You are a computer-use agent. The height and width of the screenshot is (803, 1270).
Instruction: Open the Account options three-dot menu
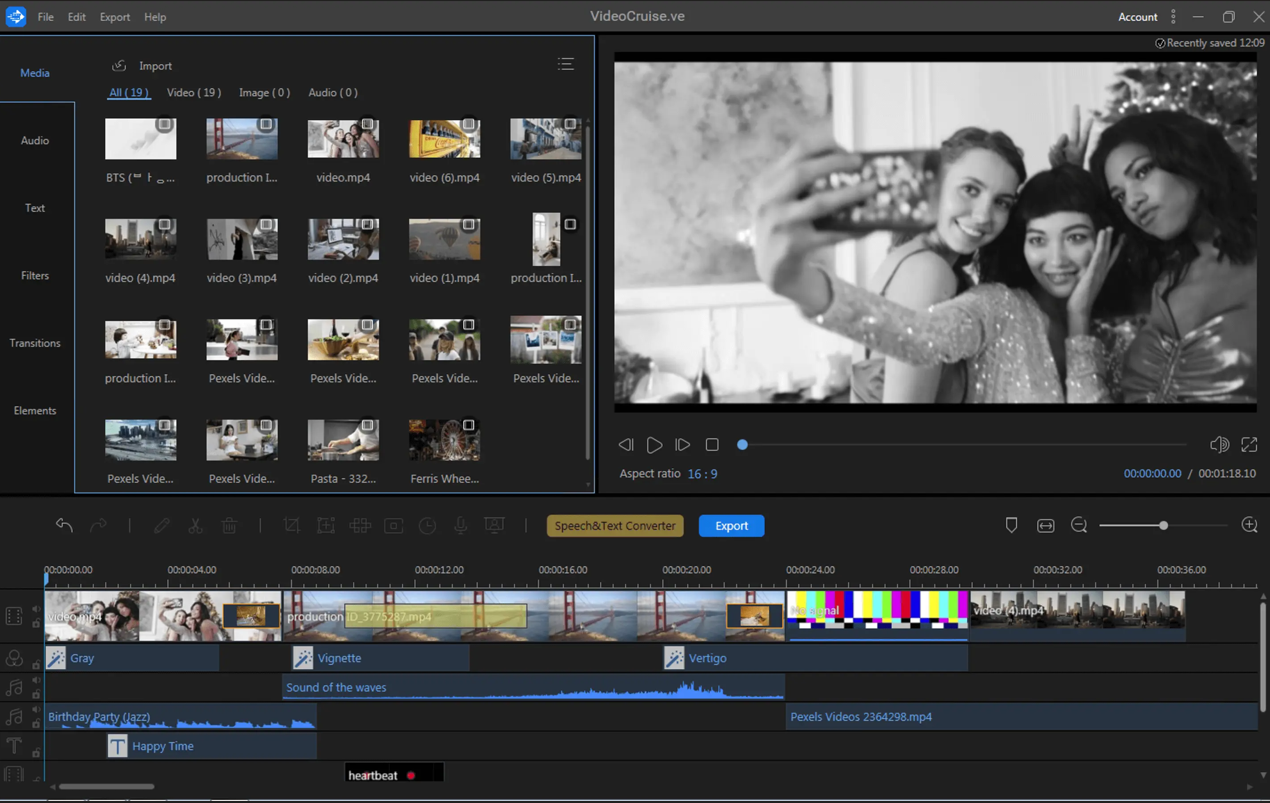(x=1173, y=17)
